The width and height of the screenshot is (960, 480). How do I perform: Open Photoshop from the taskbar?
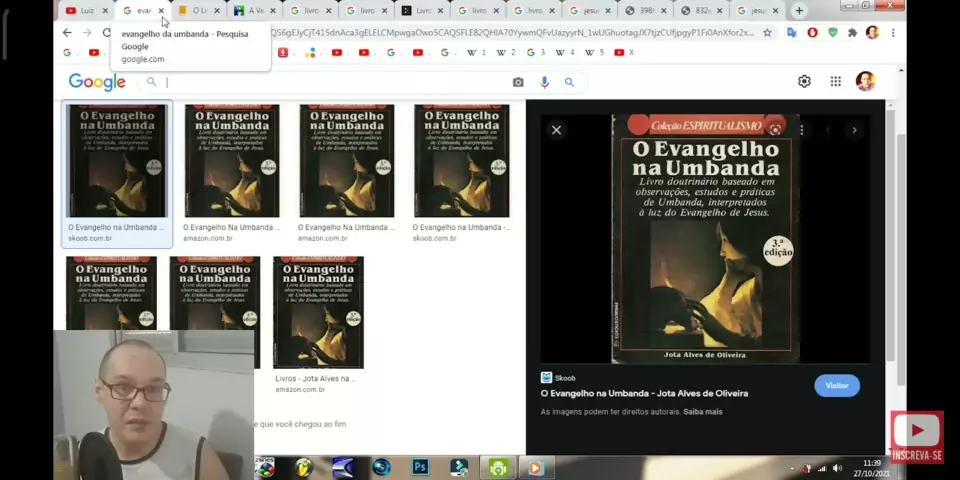pyautogui.click(x=420, y=468)
